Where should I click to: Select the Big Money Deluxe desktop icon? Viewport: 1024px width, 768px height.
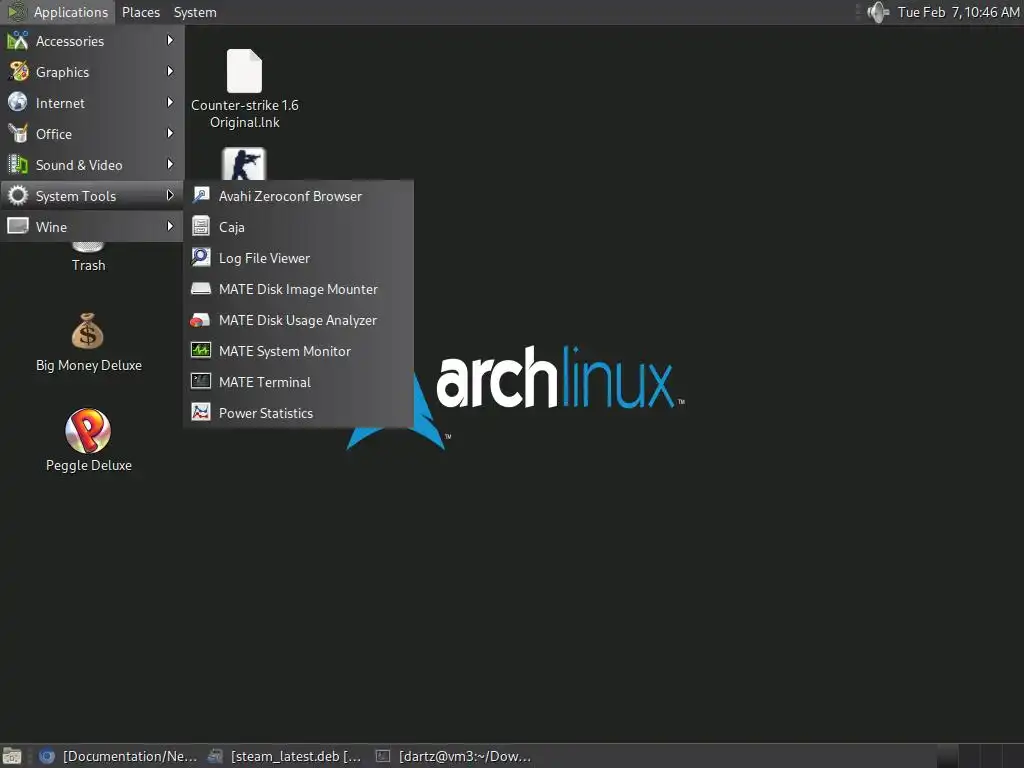[x=88, y=330]
